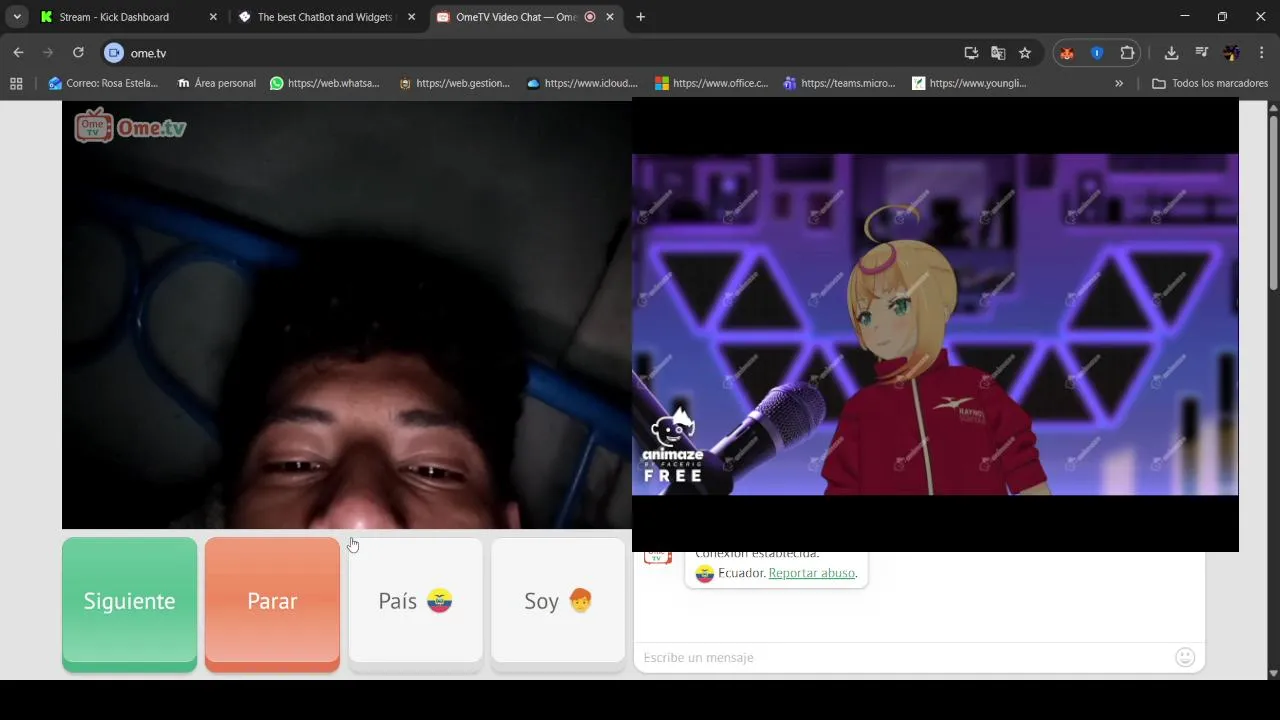Open the web.gestion bookmark
This screenshot has width=1280, height=720.
coord(454,83)
